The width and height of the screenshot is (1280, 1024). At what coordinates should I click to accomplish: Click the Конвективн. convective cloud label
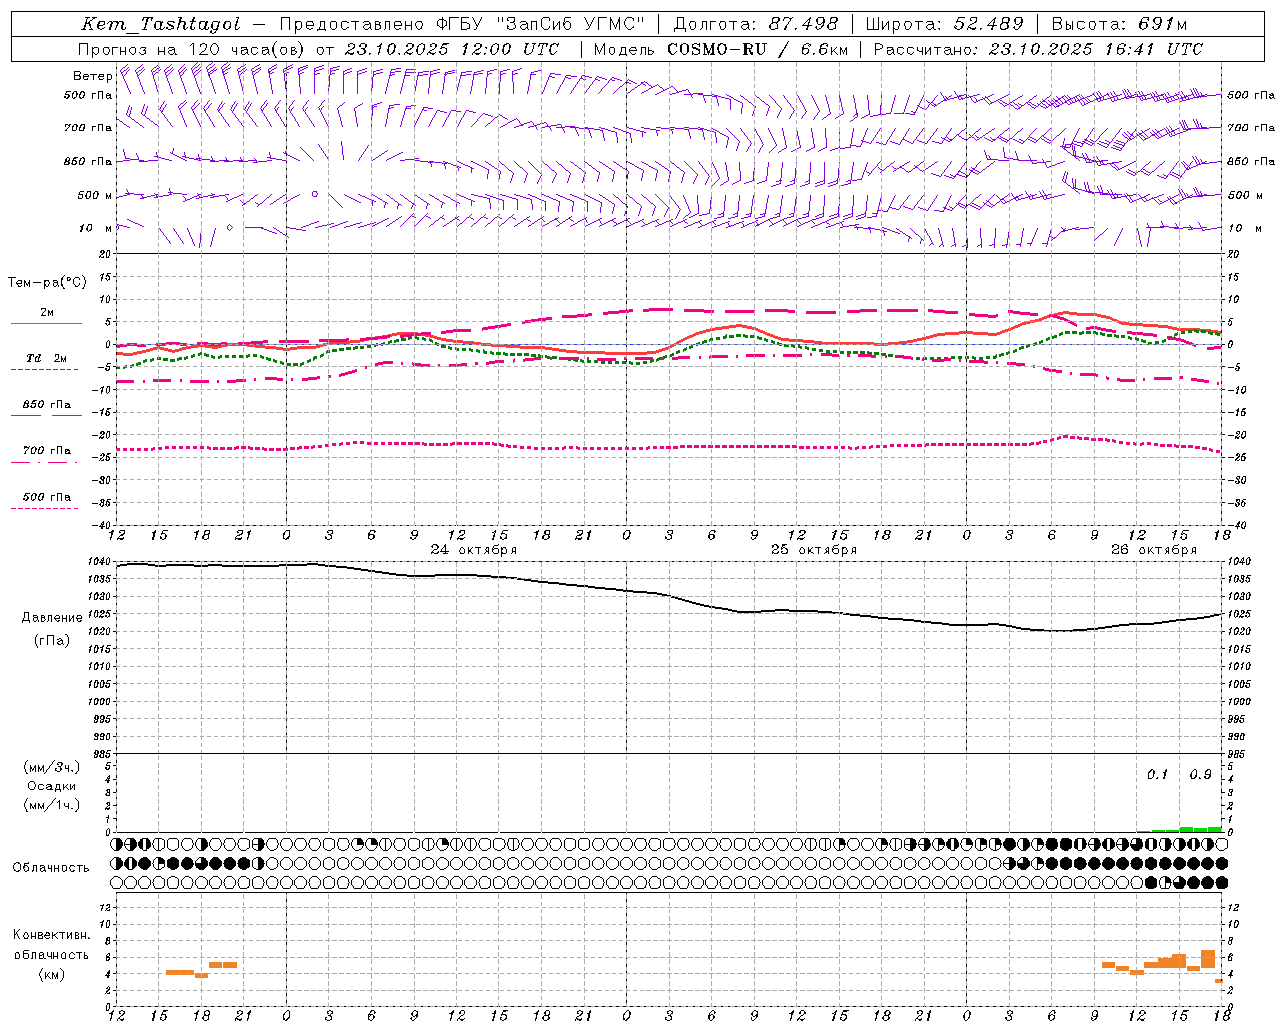52,935
